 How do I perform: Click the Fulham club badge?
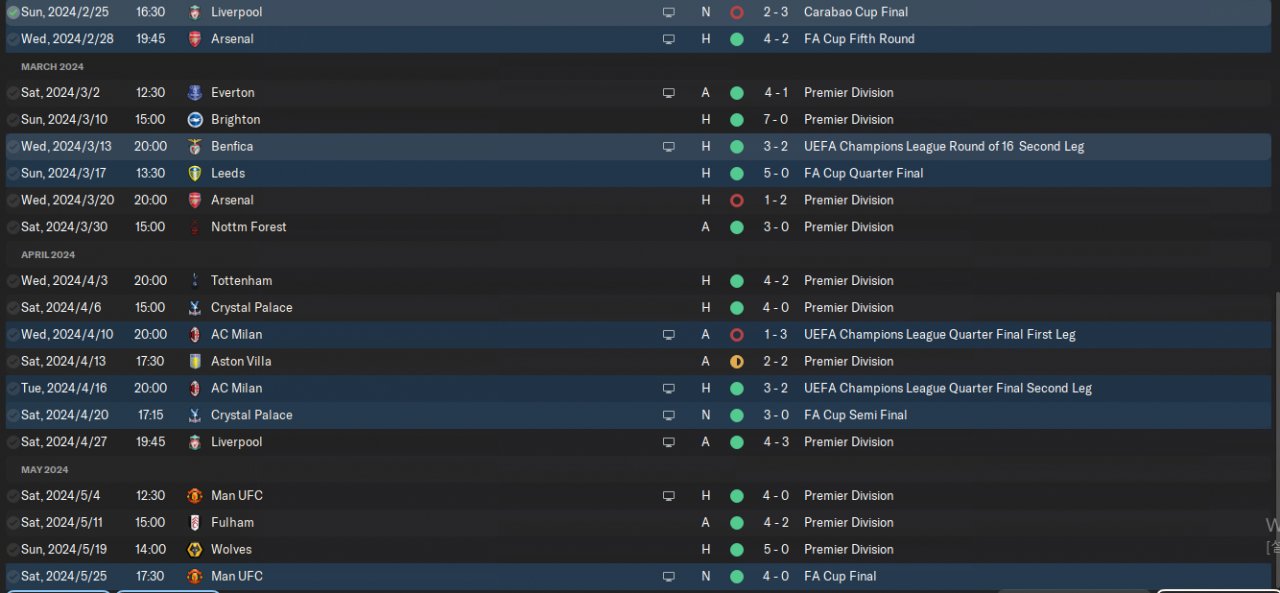194,523
